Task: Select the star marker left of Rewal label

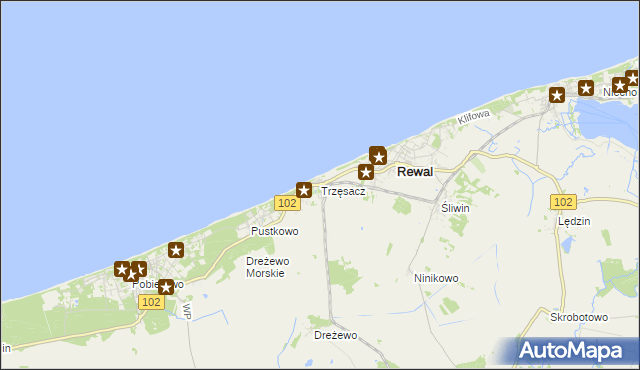Action: coord(366,172)
